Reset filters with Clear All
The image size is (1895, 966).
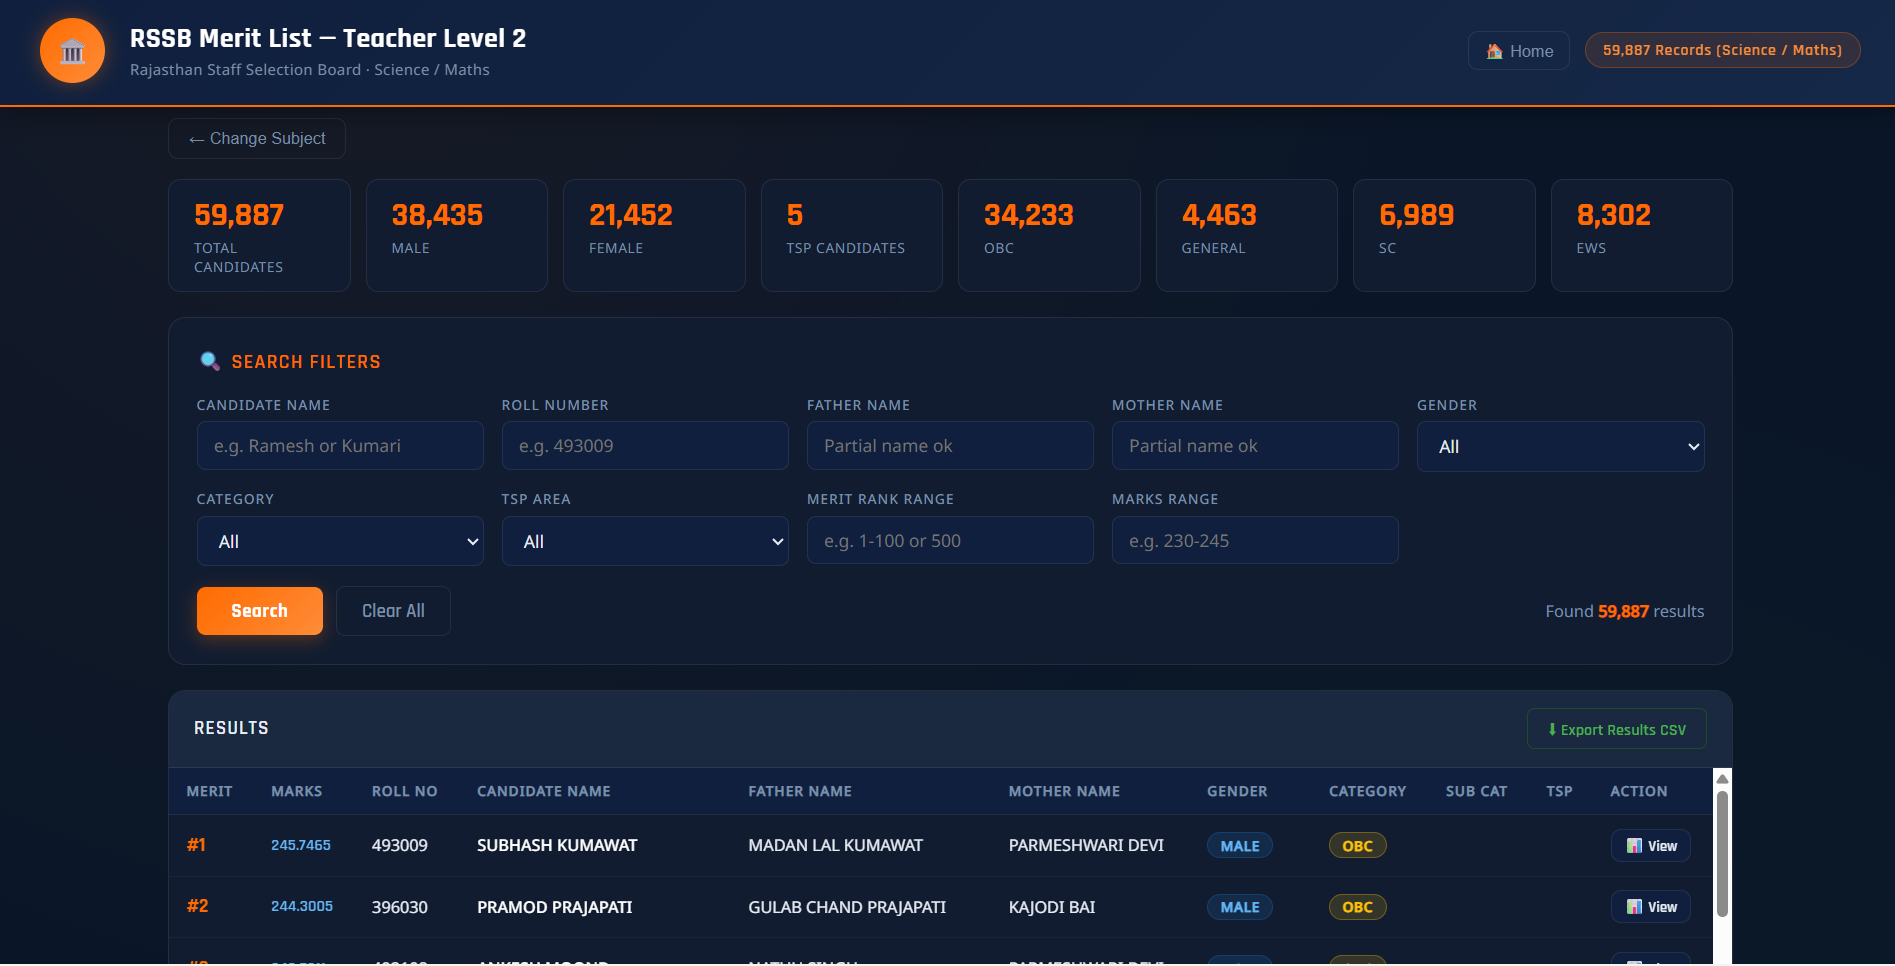393,611
